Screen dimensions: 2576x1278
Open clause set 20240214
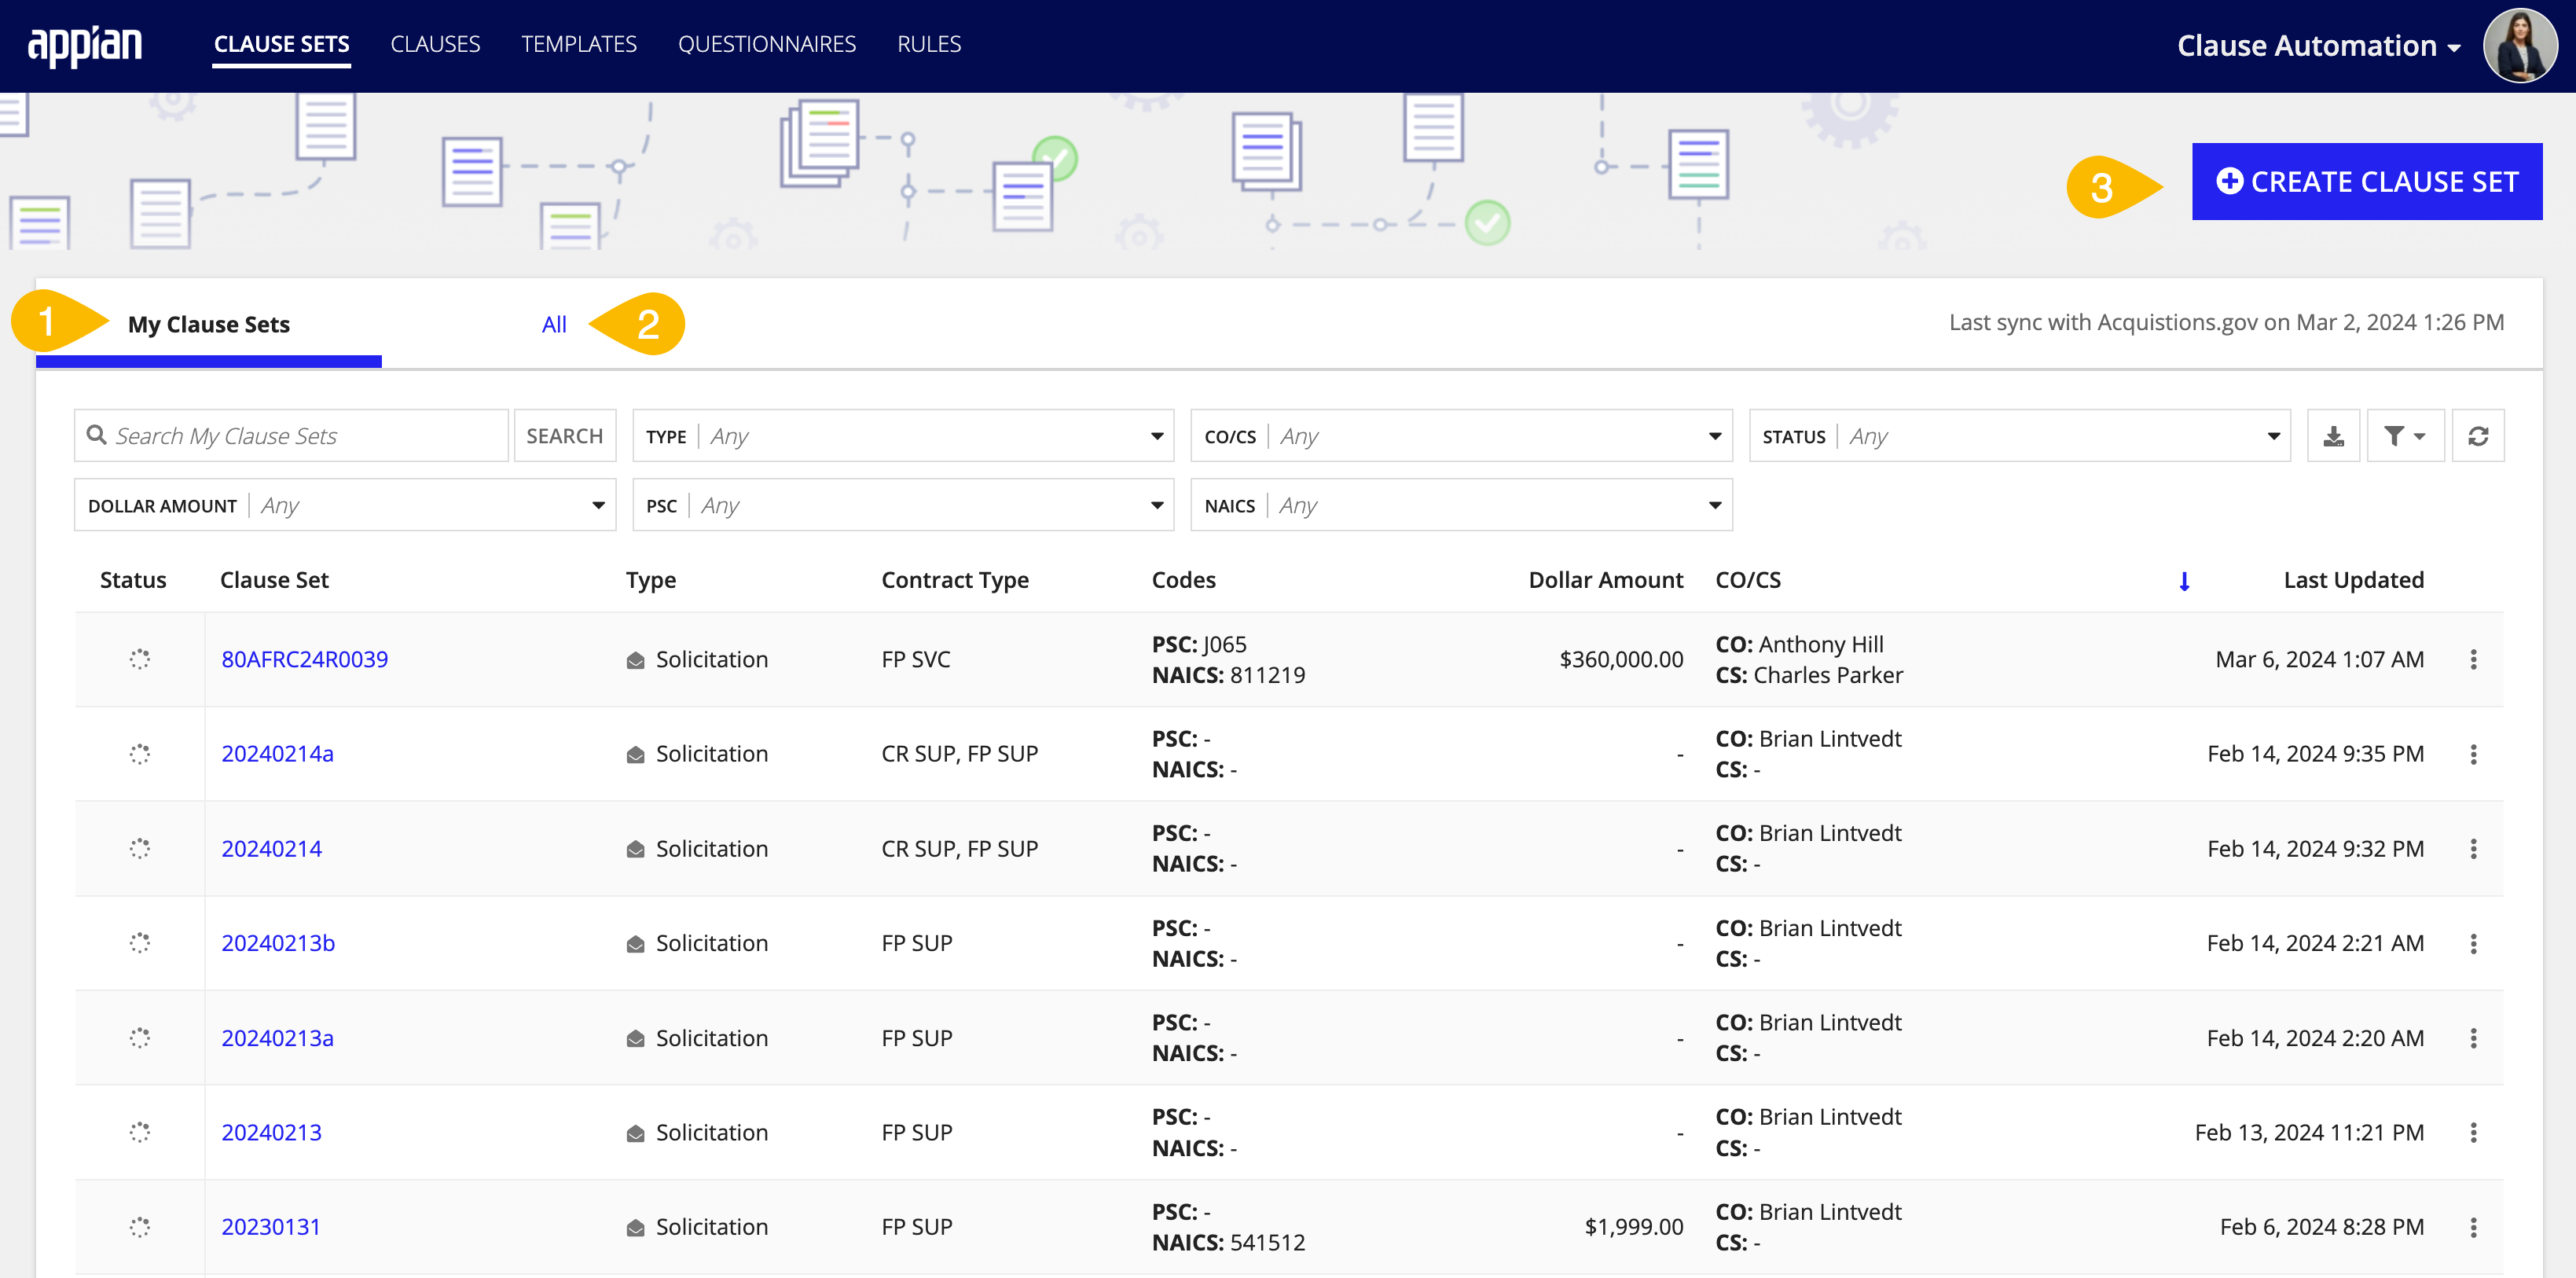(272, 849)
